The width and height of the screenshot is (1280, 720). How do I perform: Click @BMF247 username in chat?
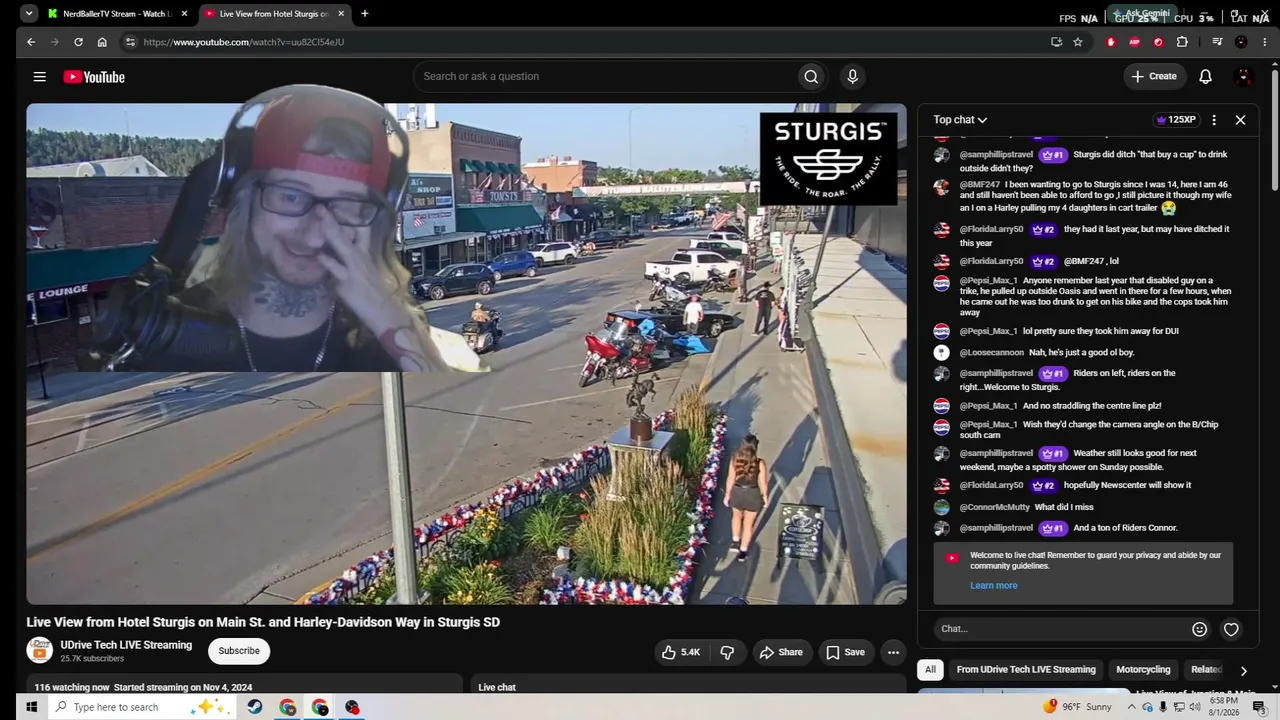coord(980,185)
